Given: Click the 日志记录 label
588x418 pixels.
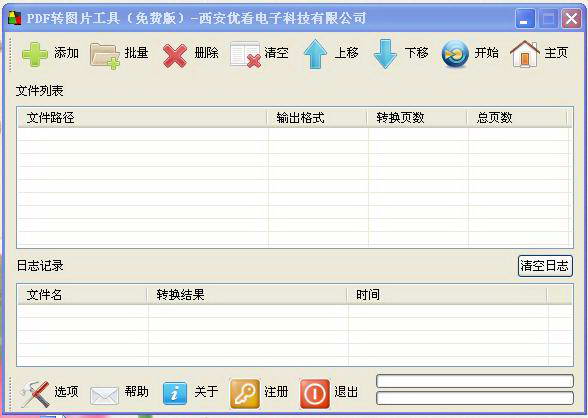Looking at the screenshot, I should click(40, 266).
